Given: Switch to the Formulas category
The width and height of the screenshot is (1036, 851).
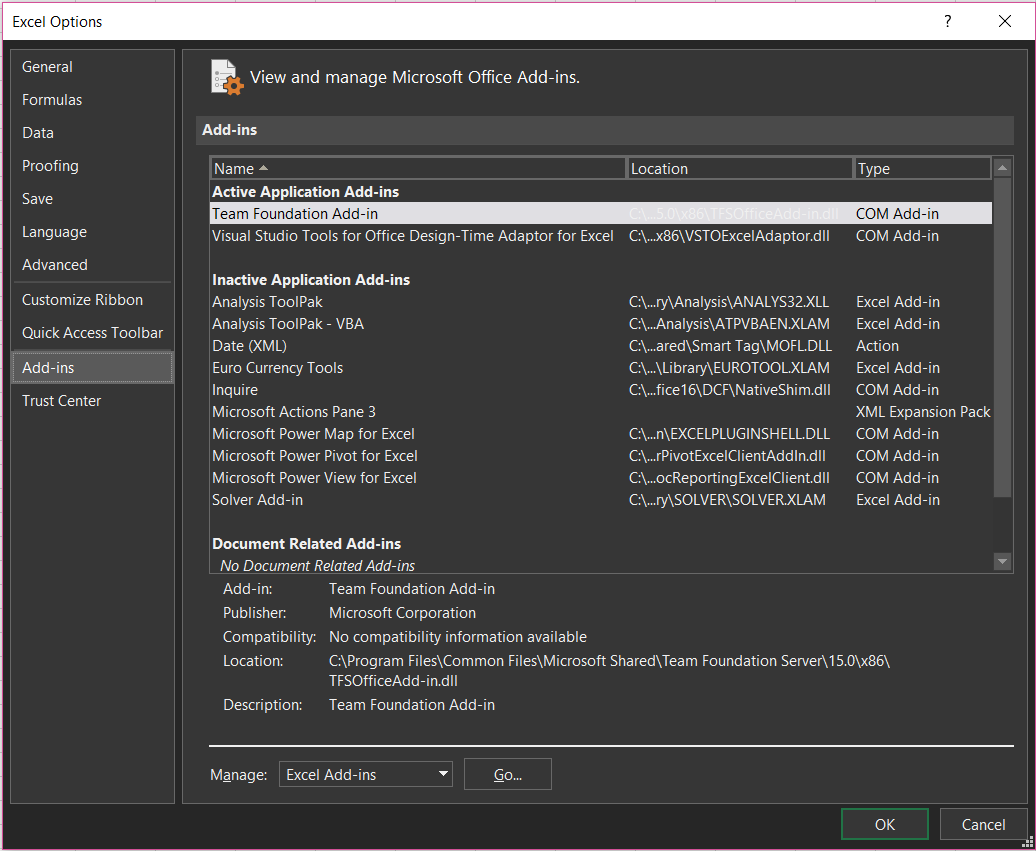Looking at the screenshot, I should click(x=52, y=100).
